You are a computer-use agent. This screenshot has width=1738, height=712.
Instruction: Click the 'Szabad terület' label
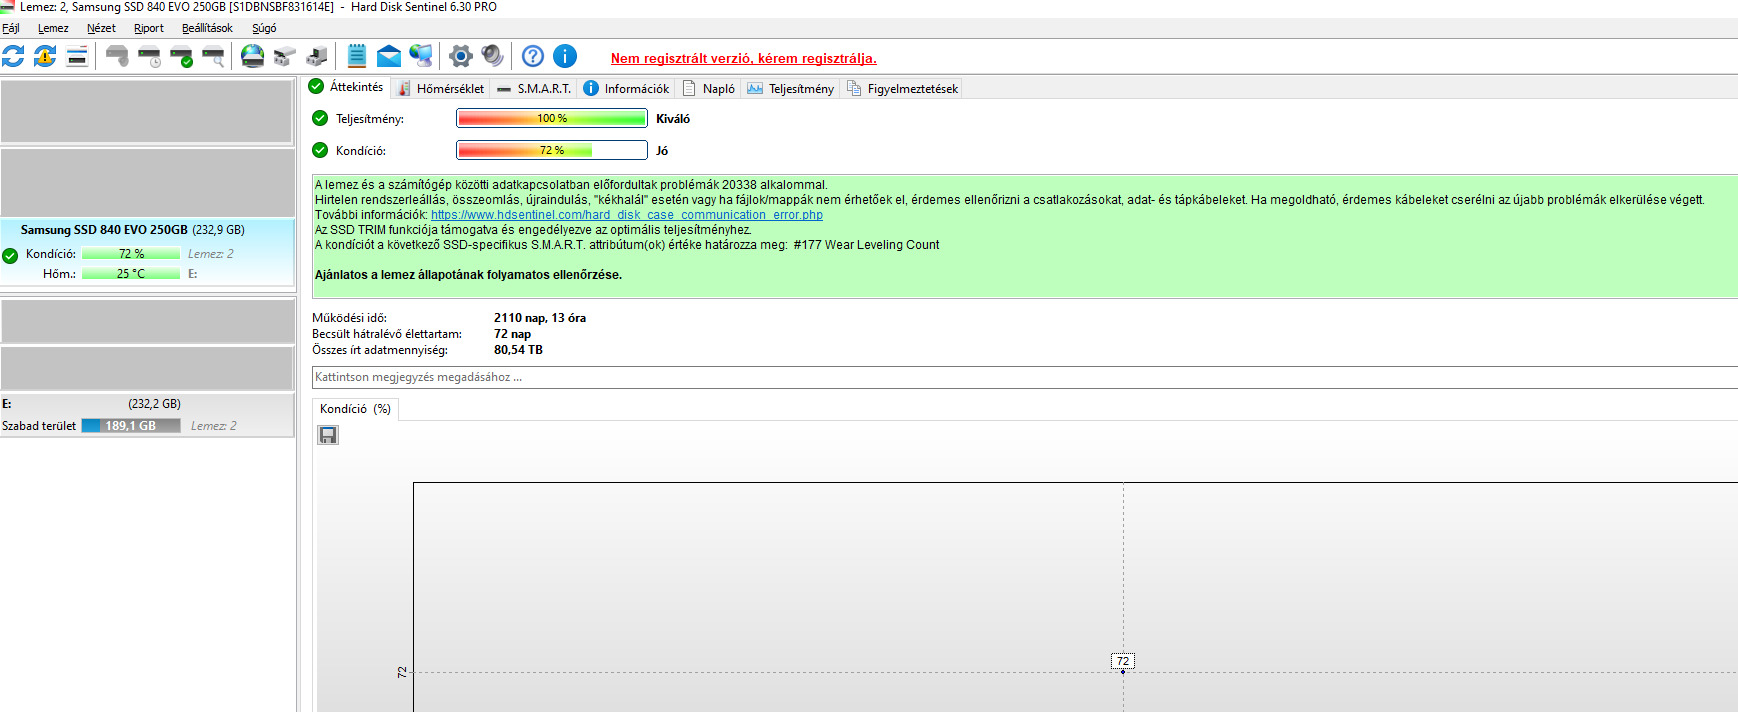point(39,426)
